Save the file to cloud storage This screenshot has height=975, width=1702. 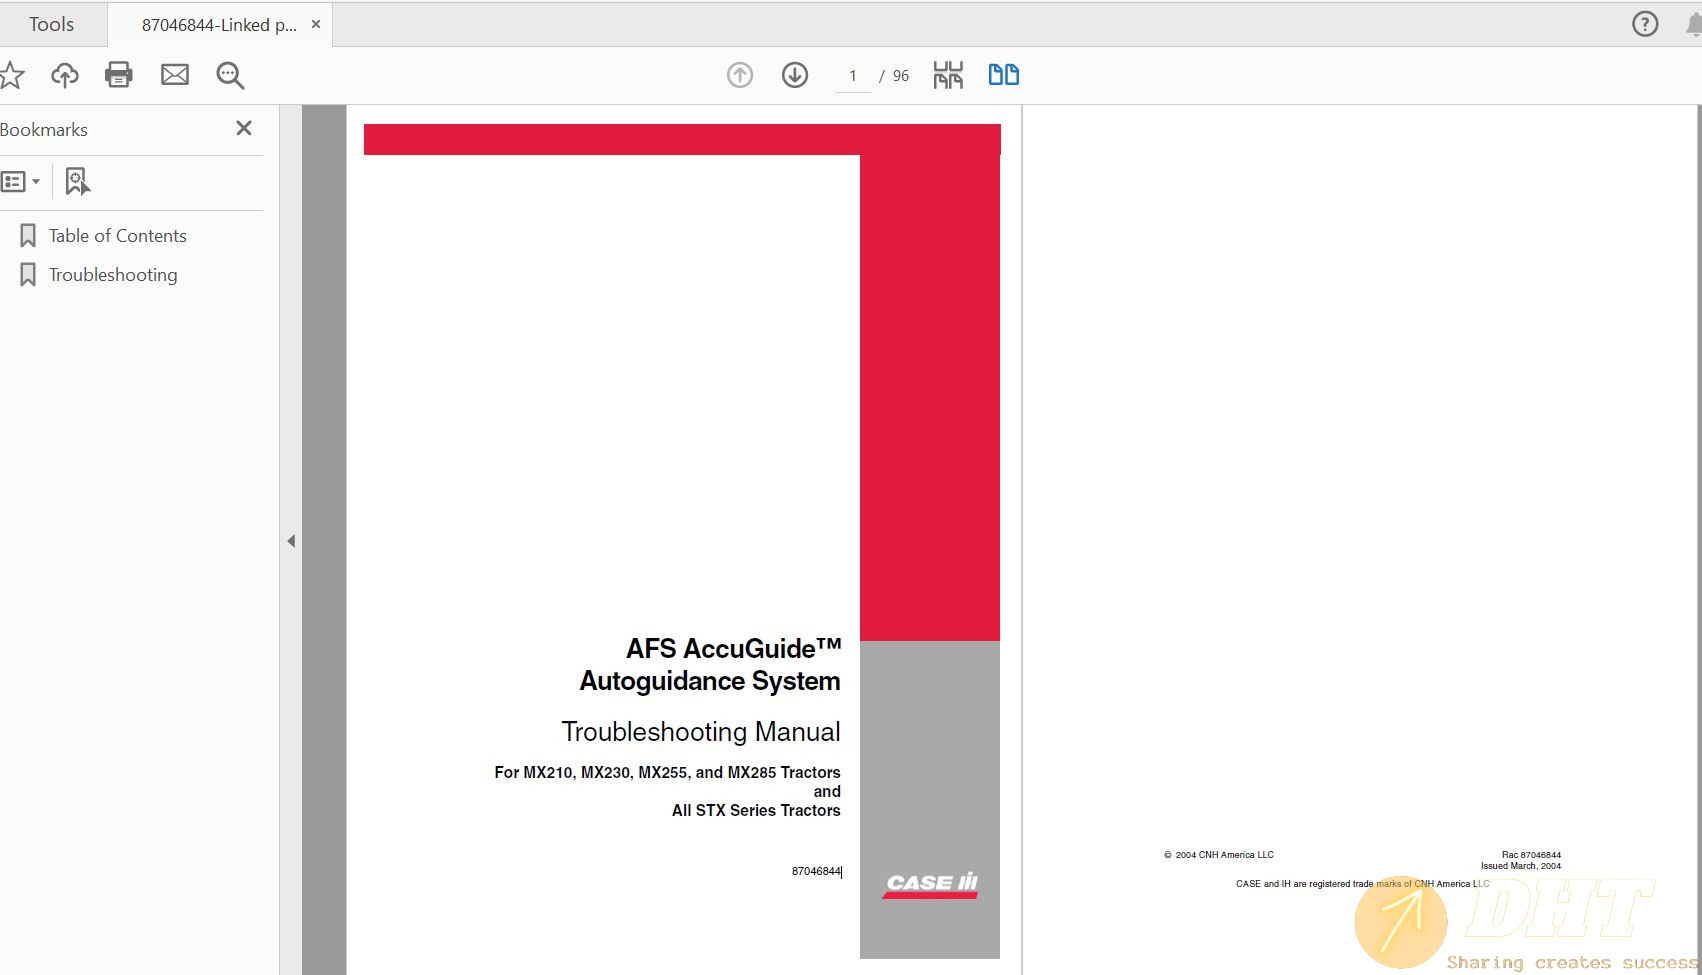tap(64, 74)
